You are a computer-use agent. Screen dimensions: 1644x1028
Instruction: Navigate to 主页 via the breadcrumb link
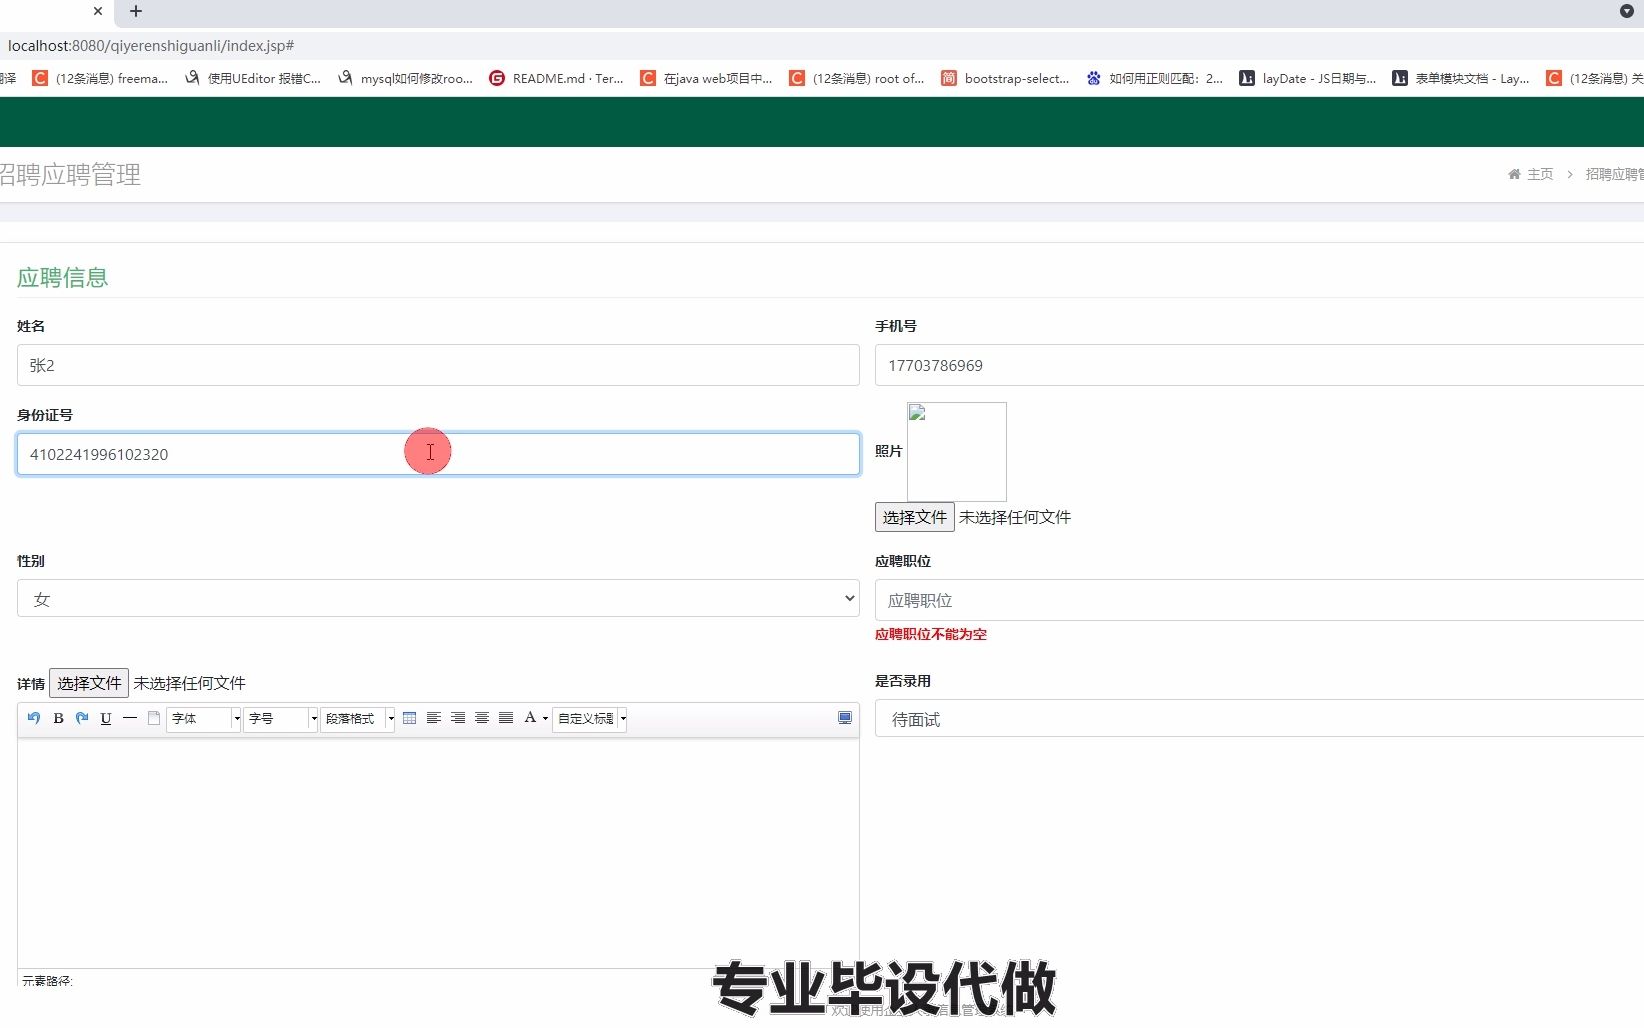[x=1540, y=173]
